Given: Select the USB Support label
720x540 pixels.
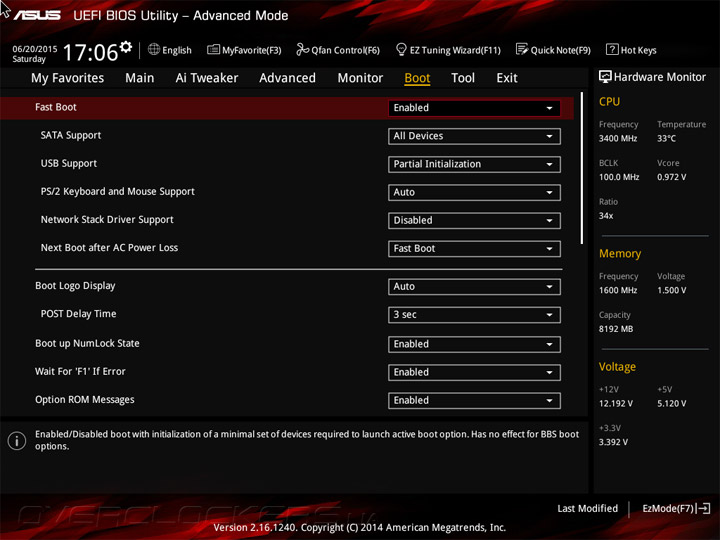Looking at the screenshot, I should coord(68,163).
